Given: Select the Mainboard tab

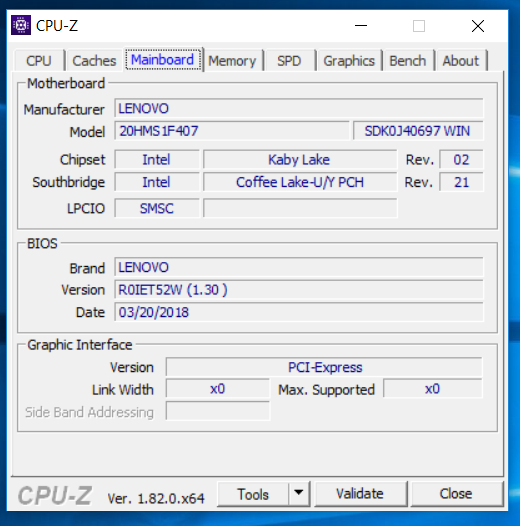Looking at the screenshot, I should 163,60.
